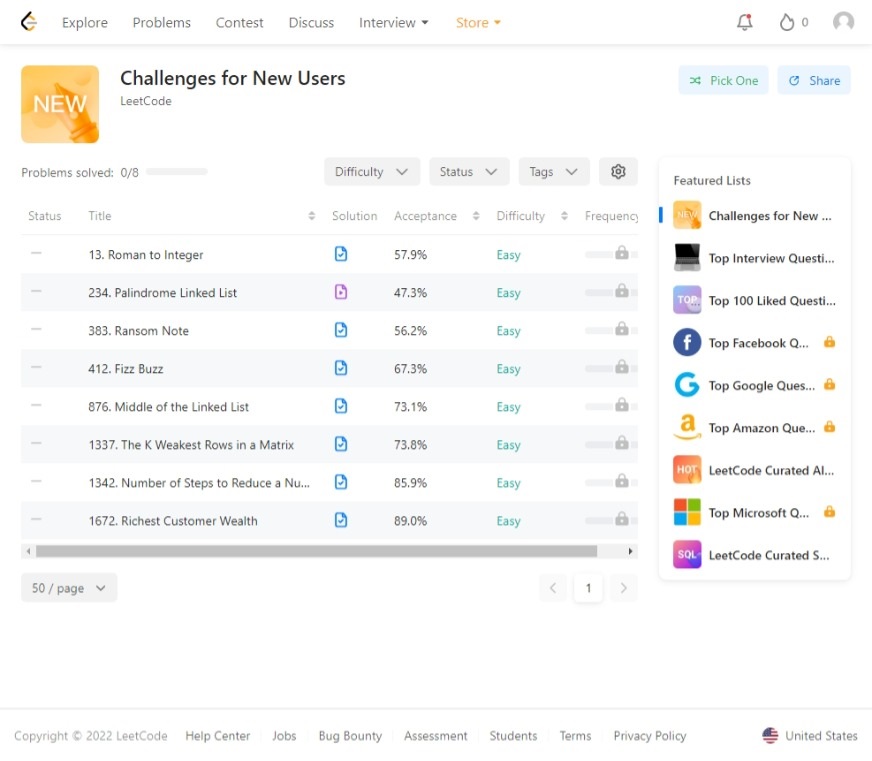Image resolution: width=872 pixels, height=761 pixels.
Task: Click scrollbar right arrow
Action: [630, 551]
